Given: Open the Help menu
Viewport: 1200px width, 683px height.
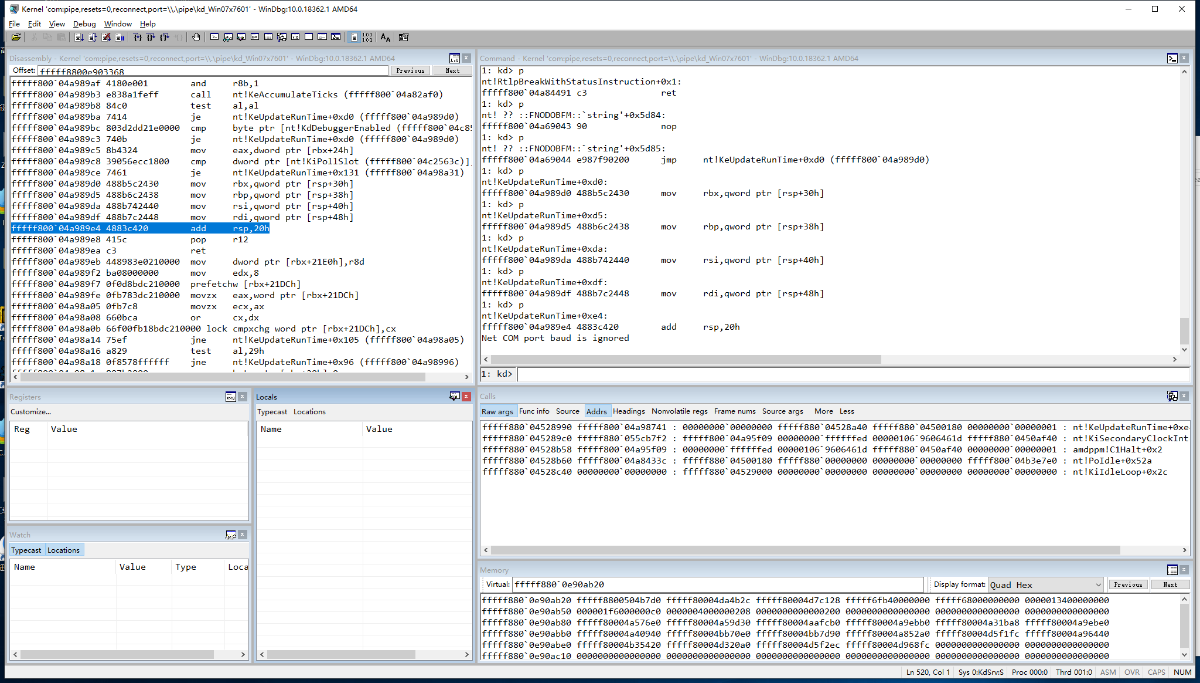Looking at the screenshot, I should point(148,23).
